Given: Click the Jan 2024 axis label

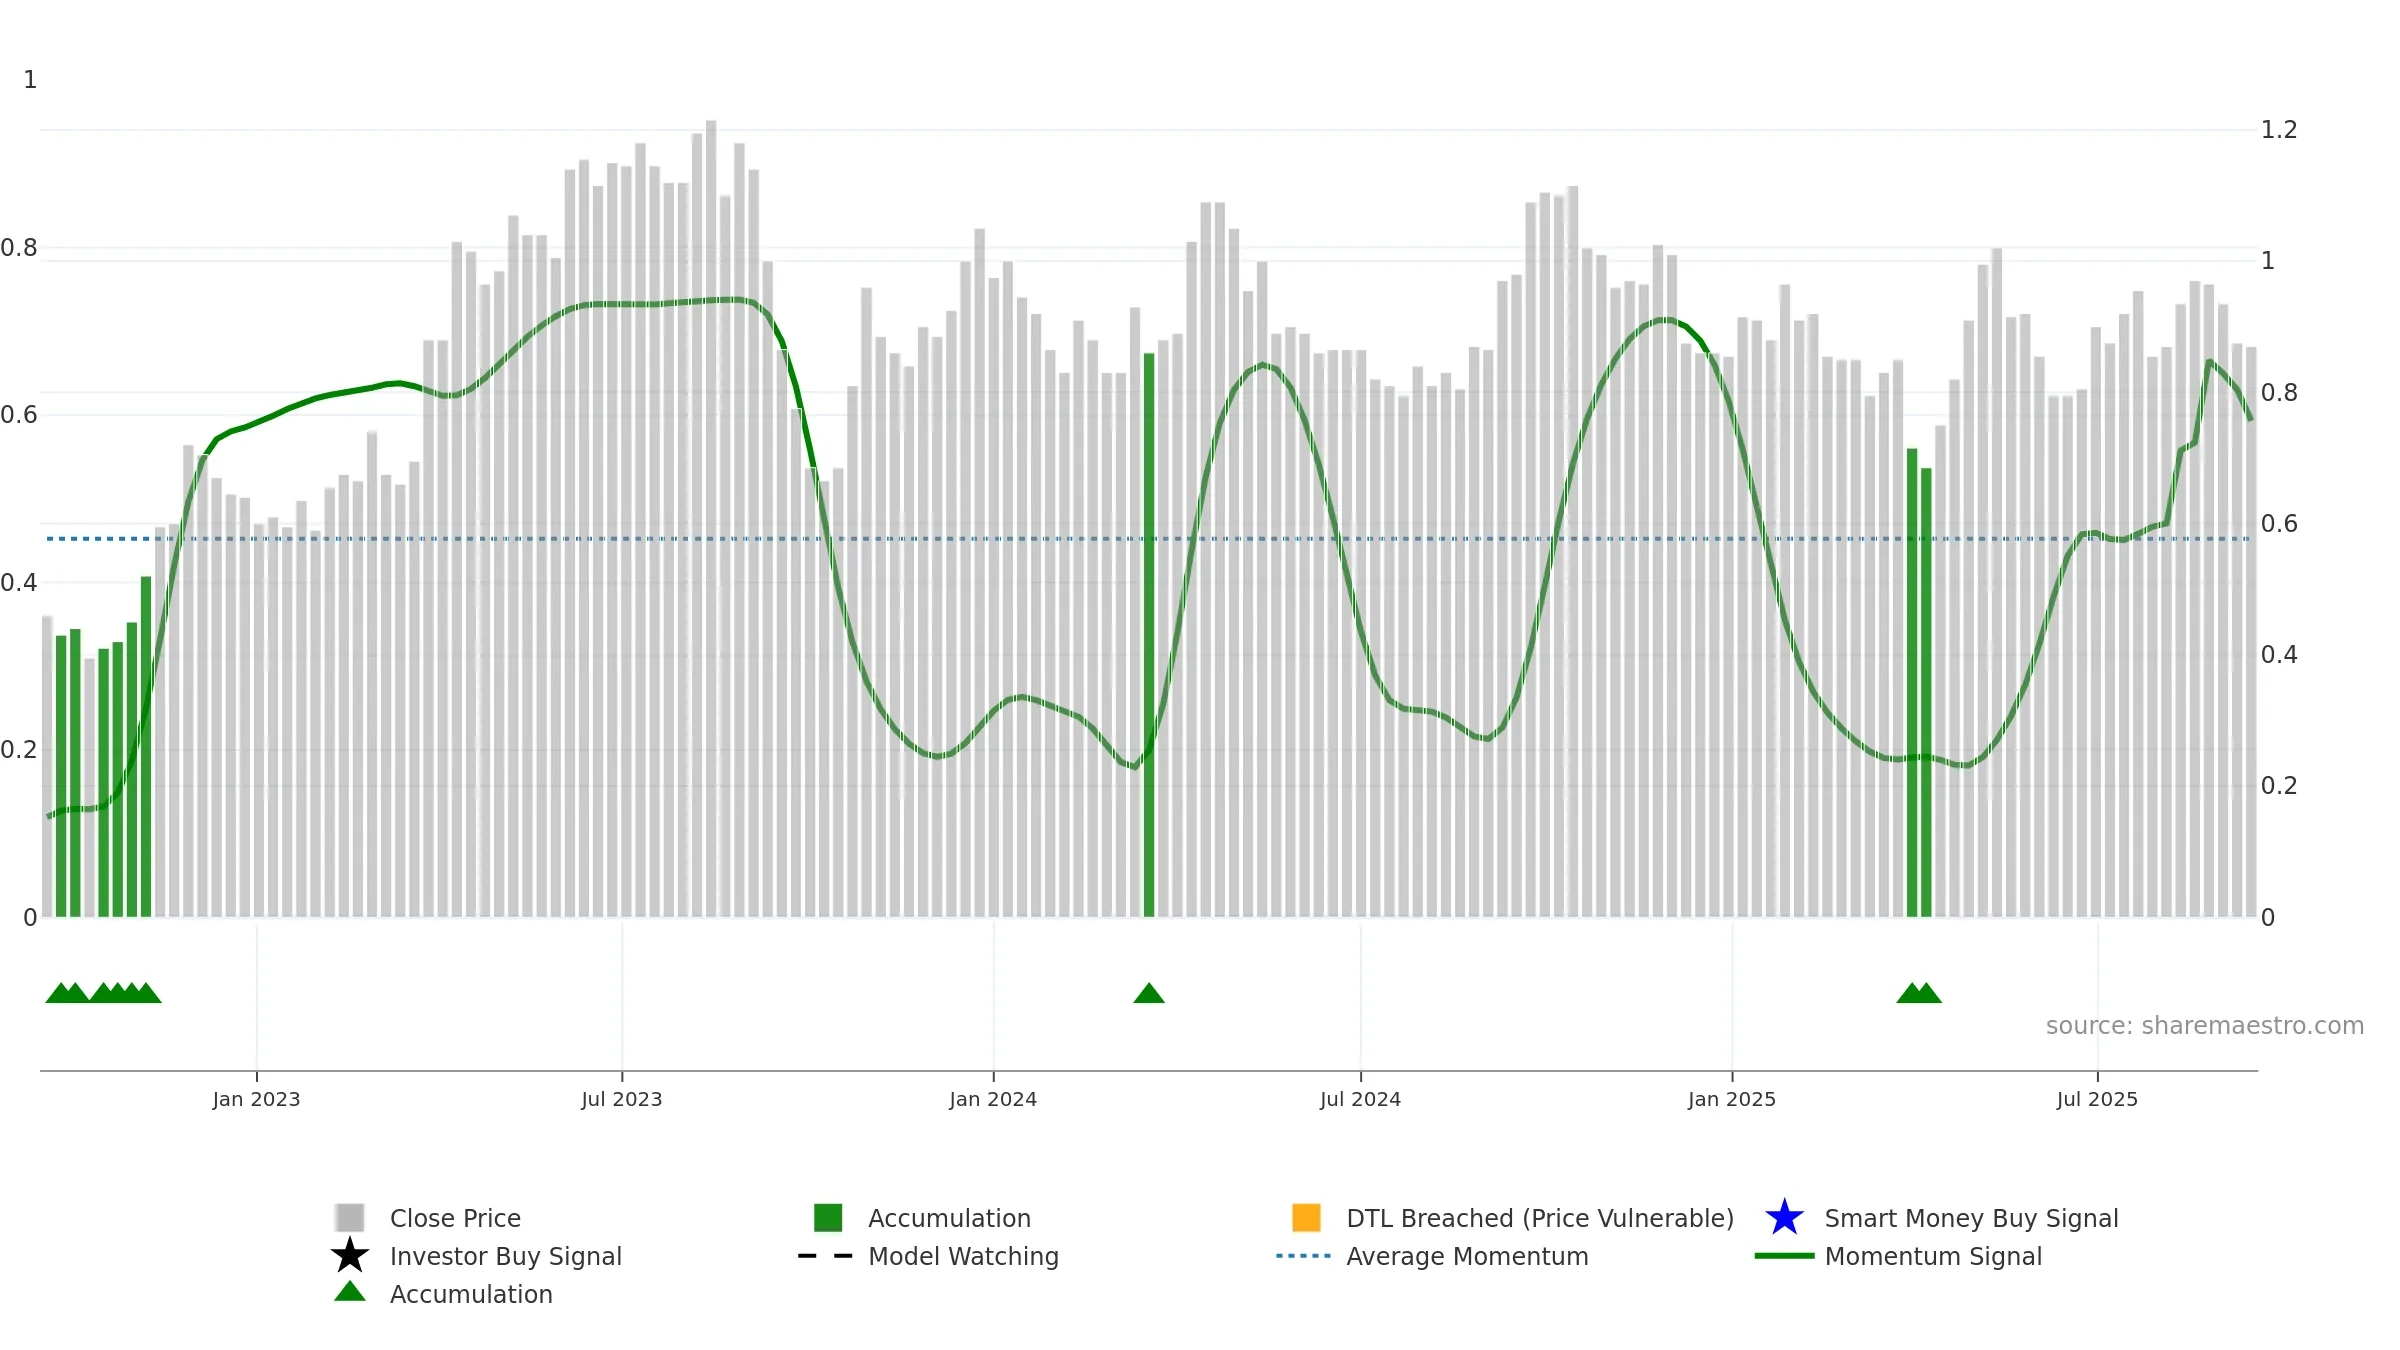Looking at the screenshot, I should (993, 1100).
